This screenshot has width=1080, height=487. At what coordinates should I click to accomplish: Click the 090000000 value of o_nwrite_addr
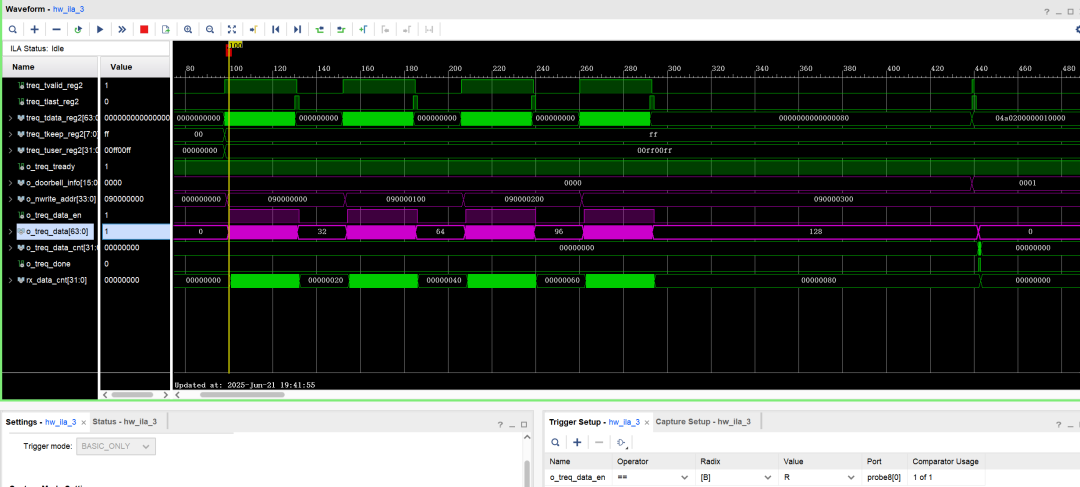click(x=124, y=199)
